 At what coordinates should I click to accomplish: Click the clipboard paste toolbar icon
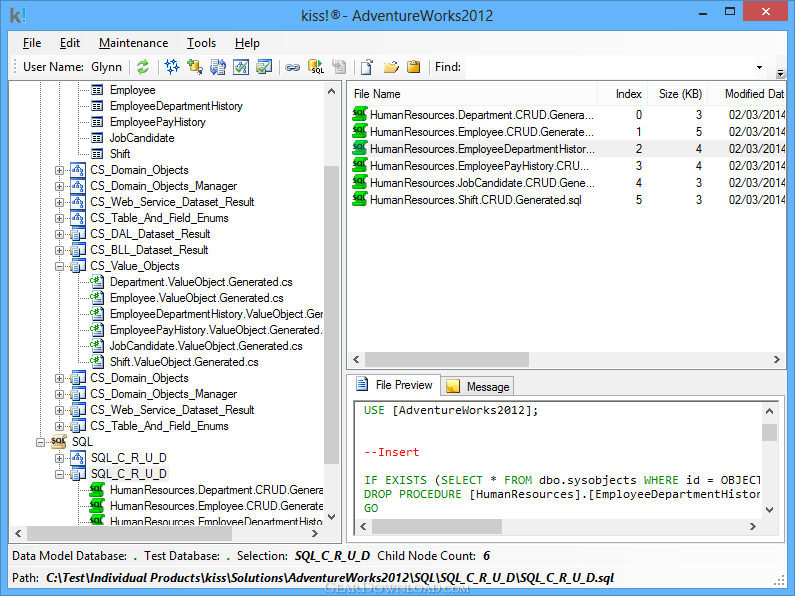413,67
